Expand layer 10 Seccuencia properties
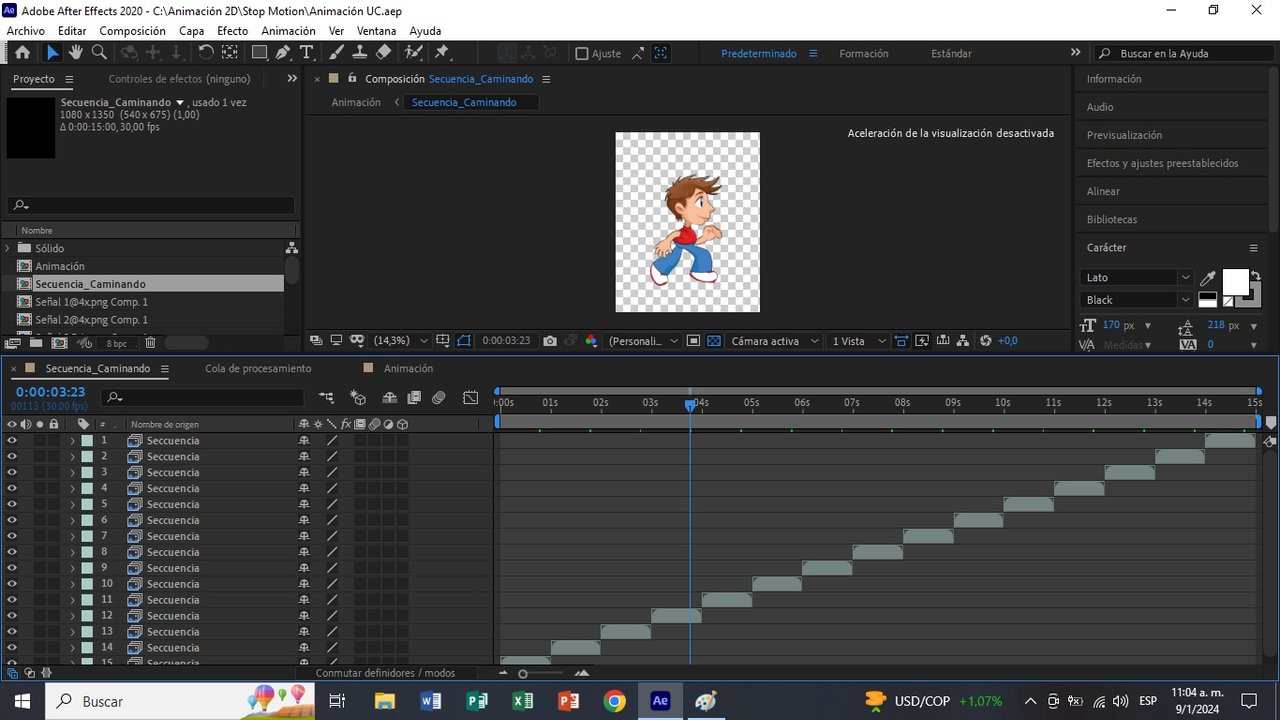 pos(72,584)
